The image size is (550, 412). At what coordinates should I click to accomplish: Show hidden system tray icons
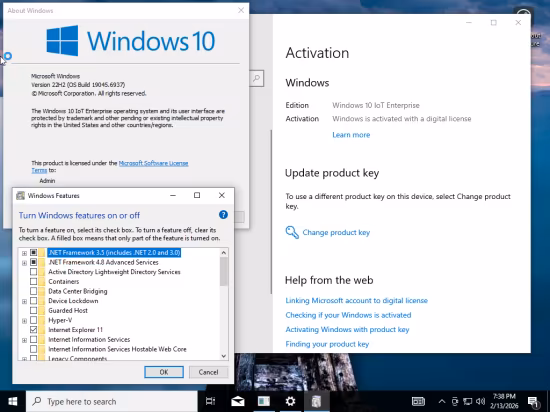(442, 401)
